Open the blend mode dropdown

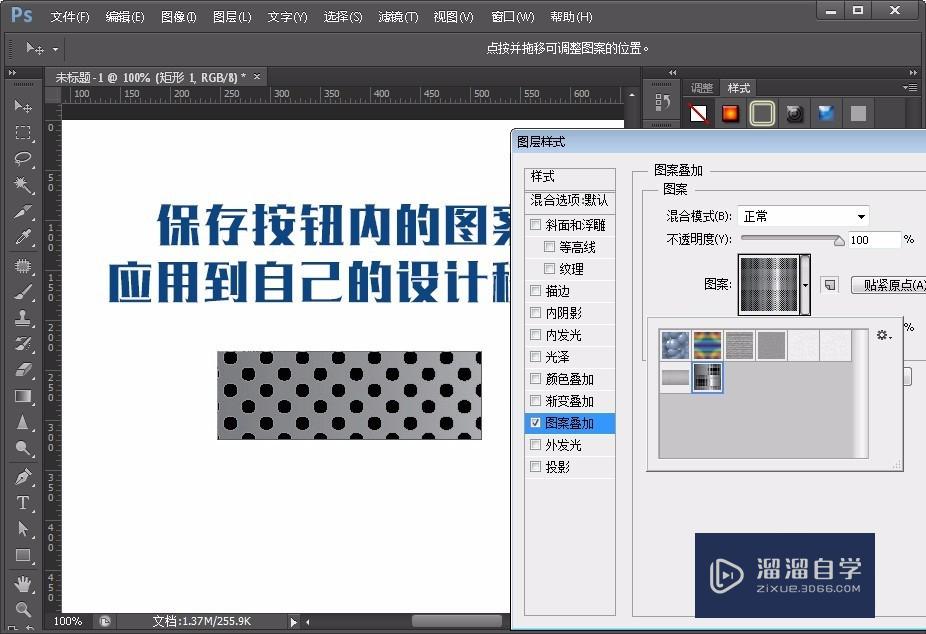(803, 217)
